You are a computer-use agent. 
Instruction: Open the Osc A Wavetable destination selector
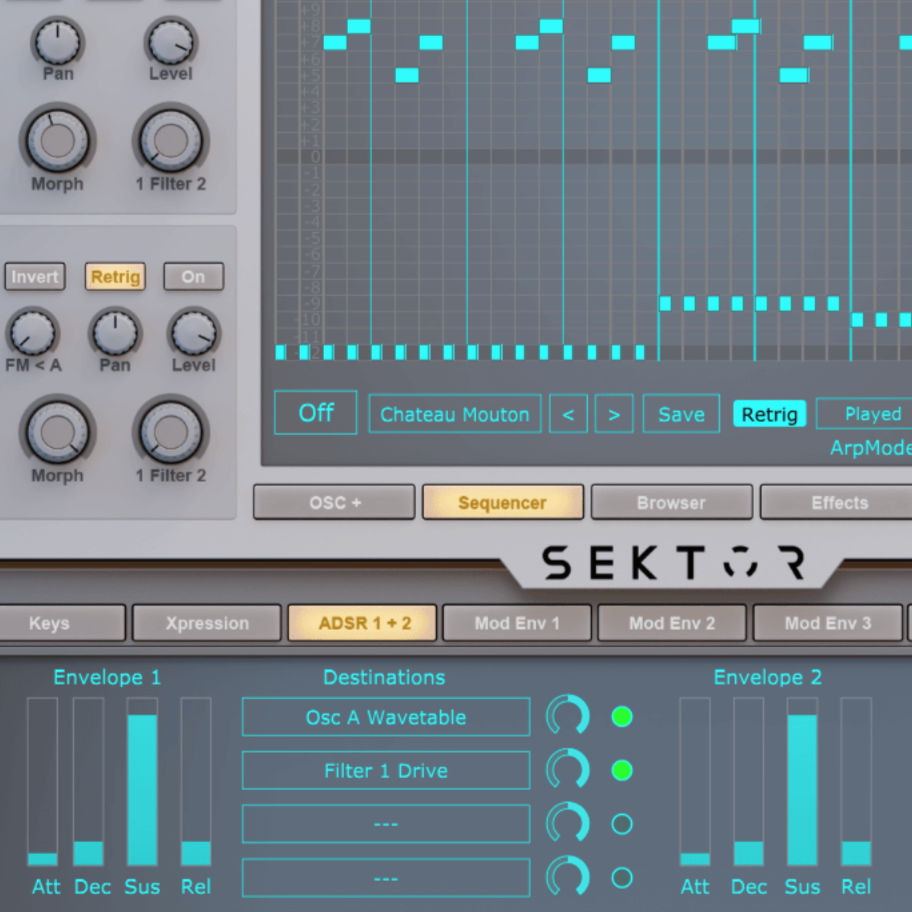point(385,717)
